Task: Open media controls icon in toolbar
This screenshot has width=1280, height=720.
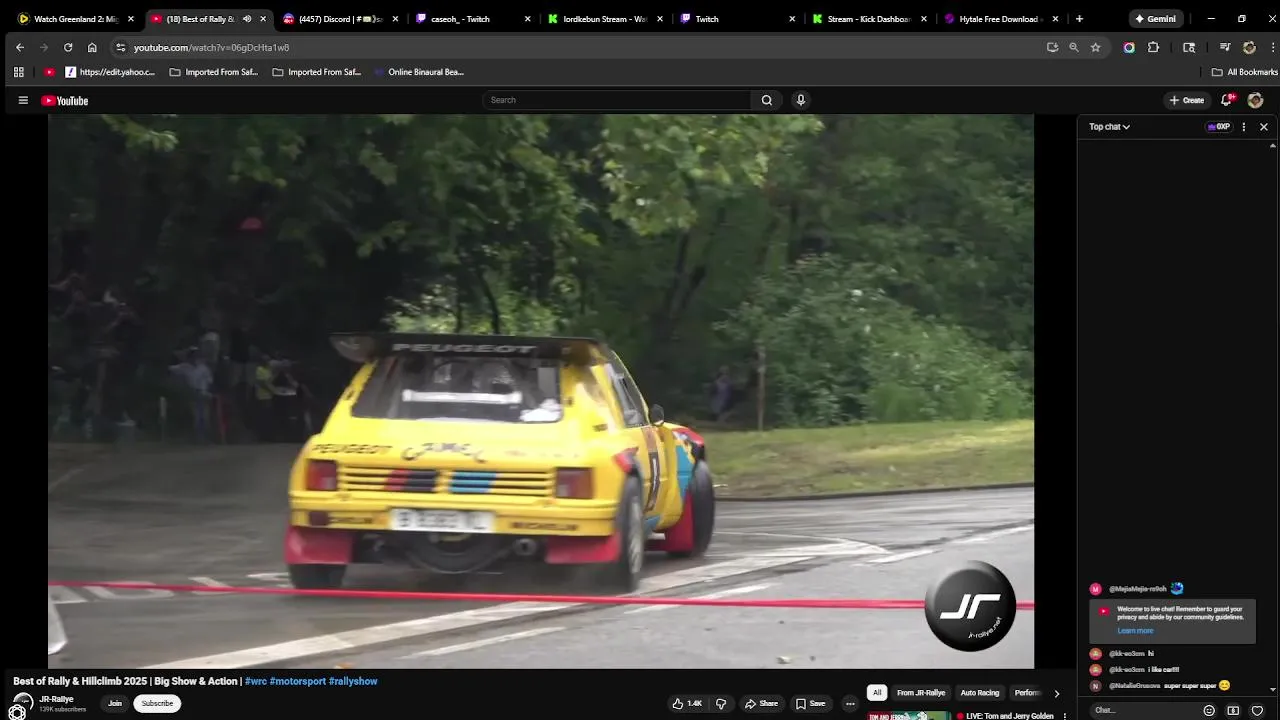Action: pyautogui.click(x=1225, y=47)
